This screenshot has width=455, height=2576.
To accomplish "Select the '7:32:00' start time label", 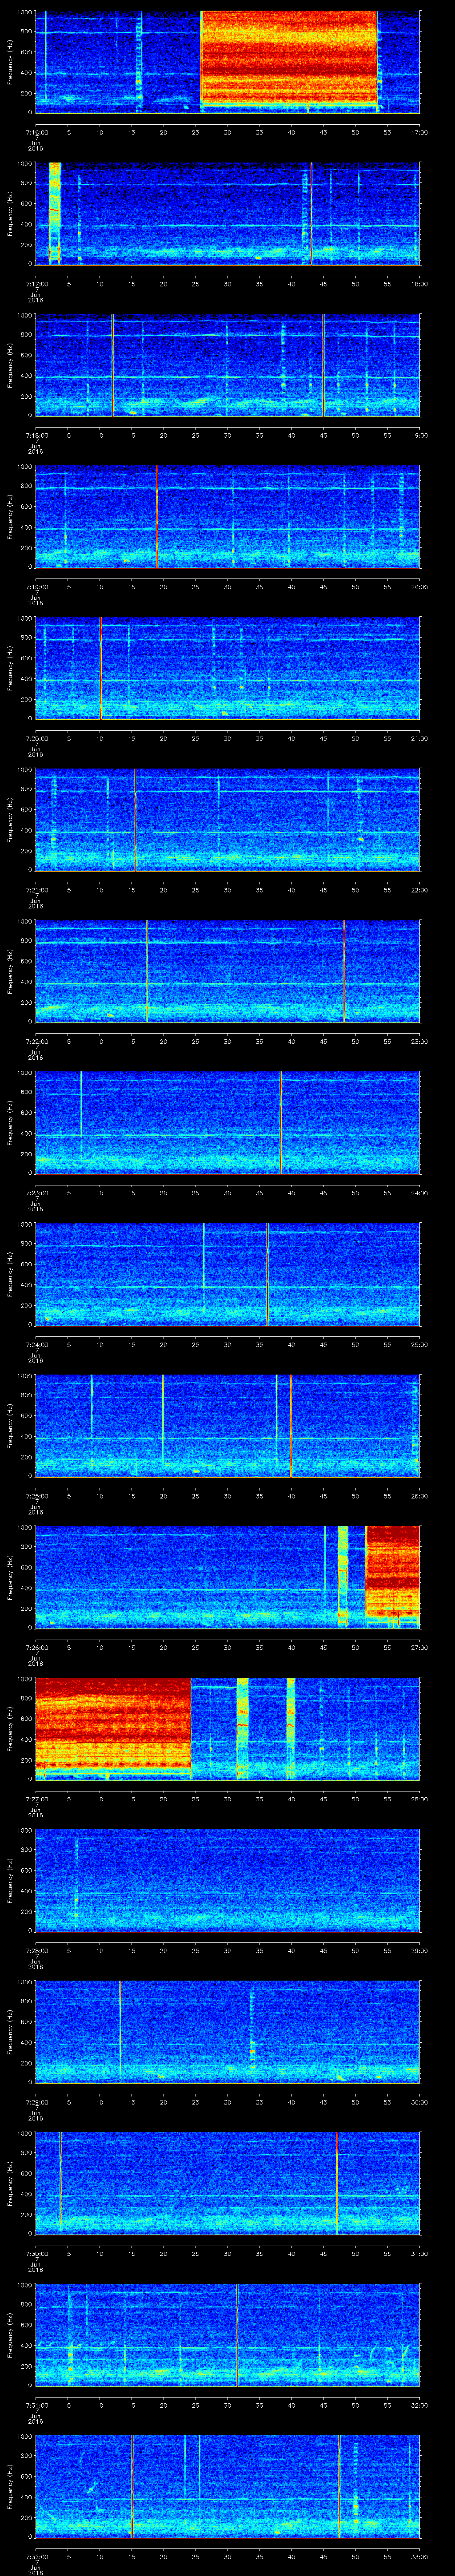I will coord(36,2557).
